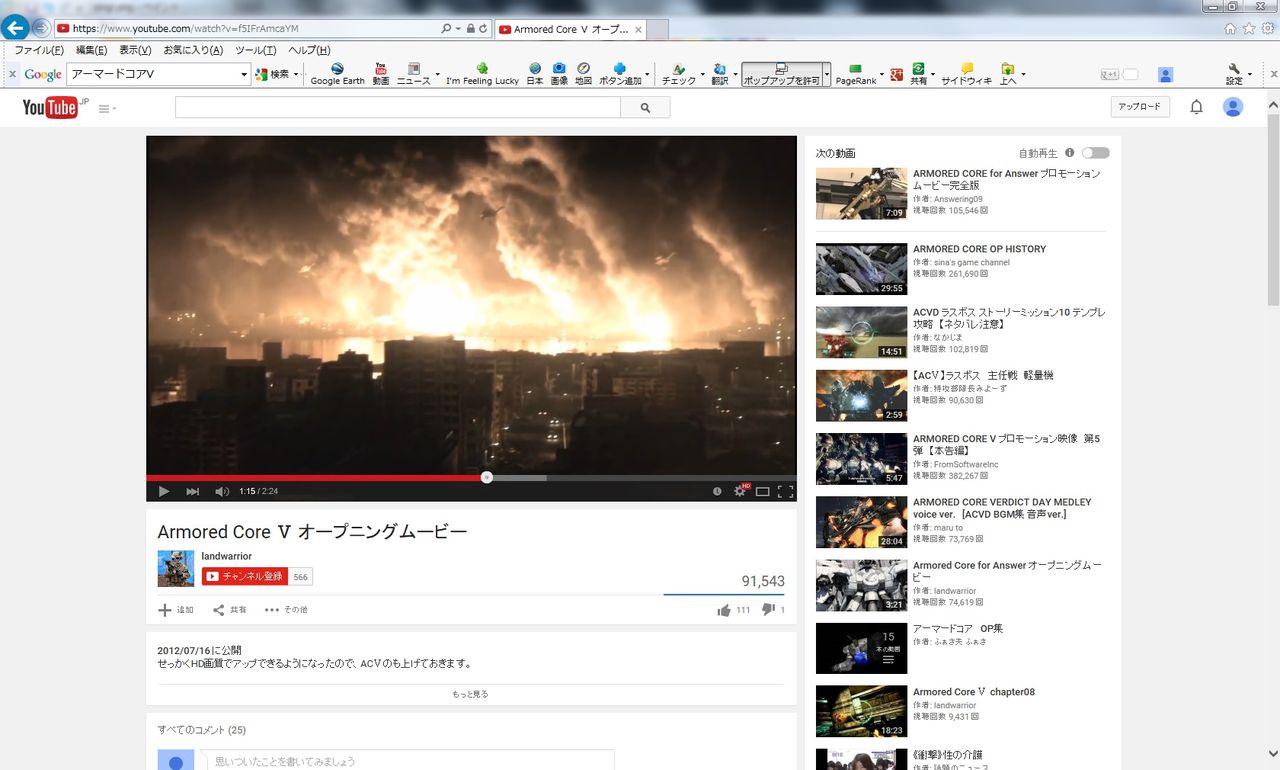Click the watch later clock icon in player
Image resolution: width=1280 pixels, height=770 pixels.
[717, 491]
